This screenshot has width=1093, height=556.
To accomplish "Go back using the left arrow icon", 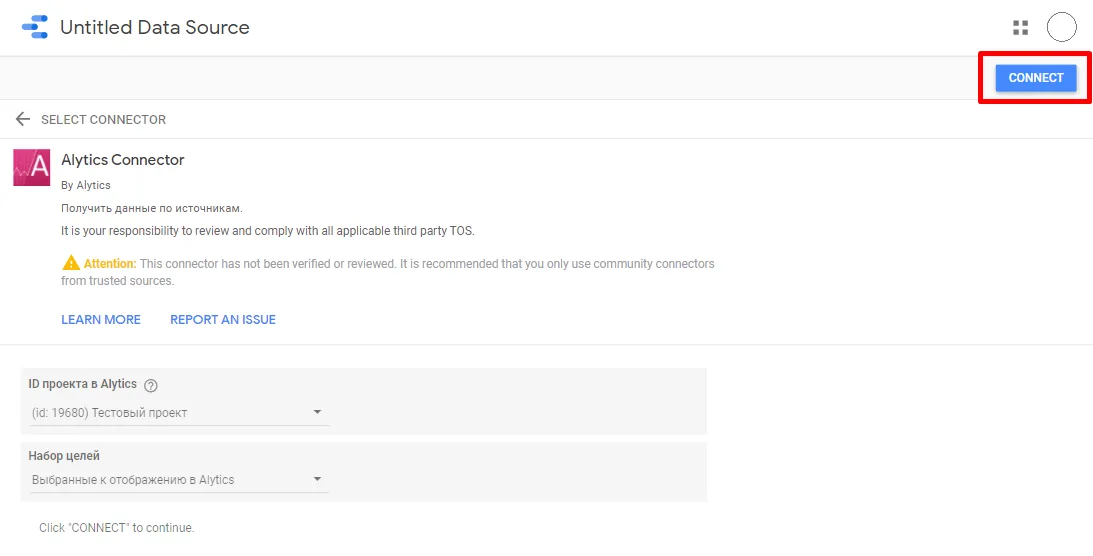I will [x=23, y=119].
